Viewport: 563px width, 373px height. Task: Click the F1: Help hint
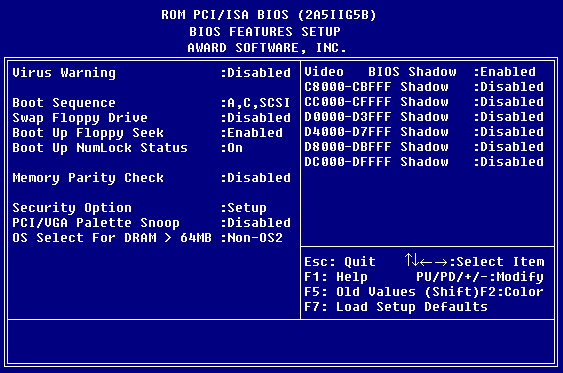[x=336, y=277]
